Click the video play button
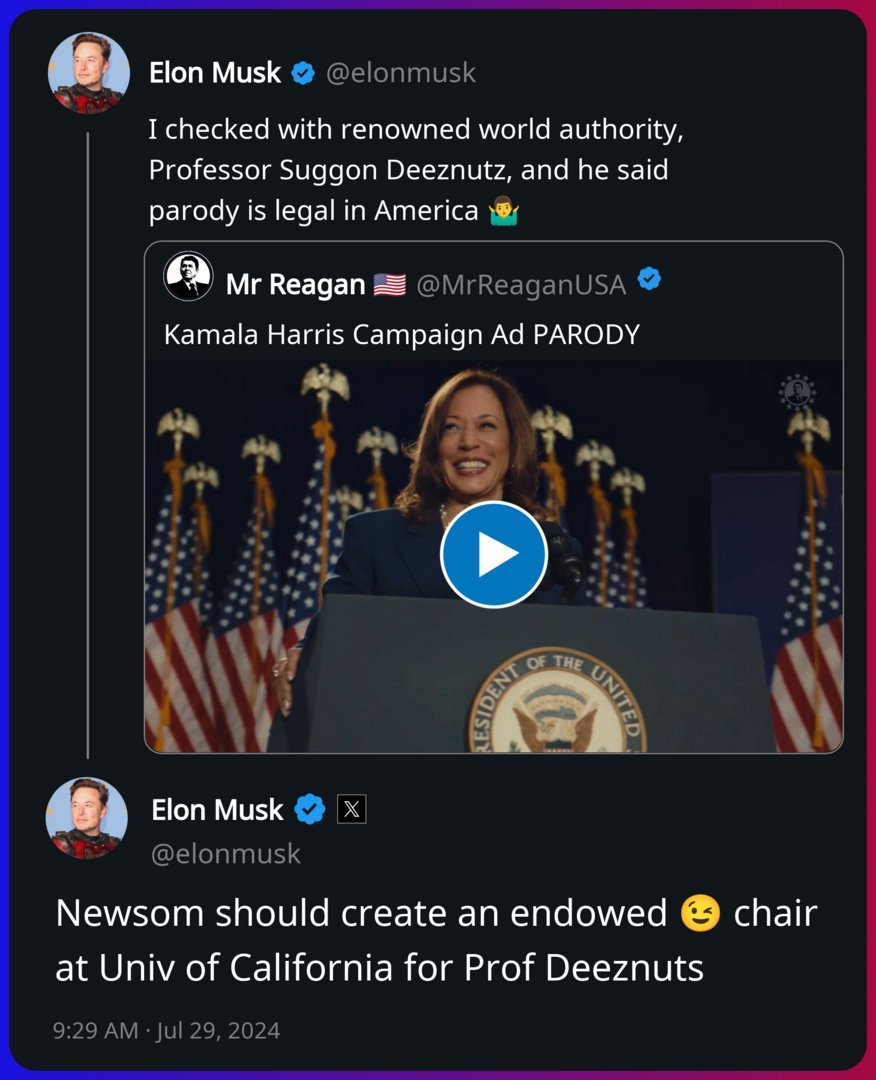This screenshot has height=1080, width=876. pyautogui.click(x=494, y=555)
